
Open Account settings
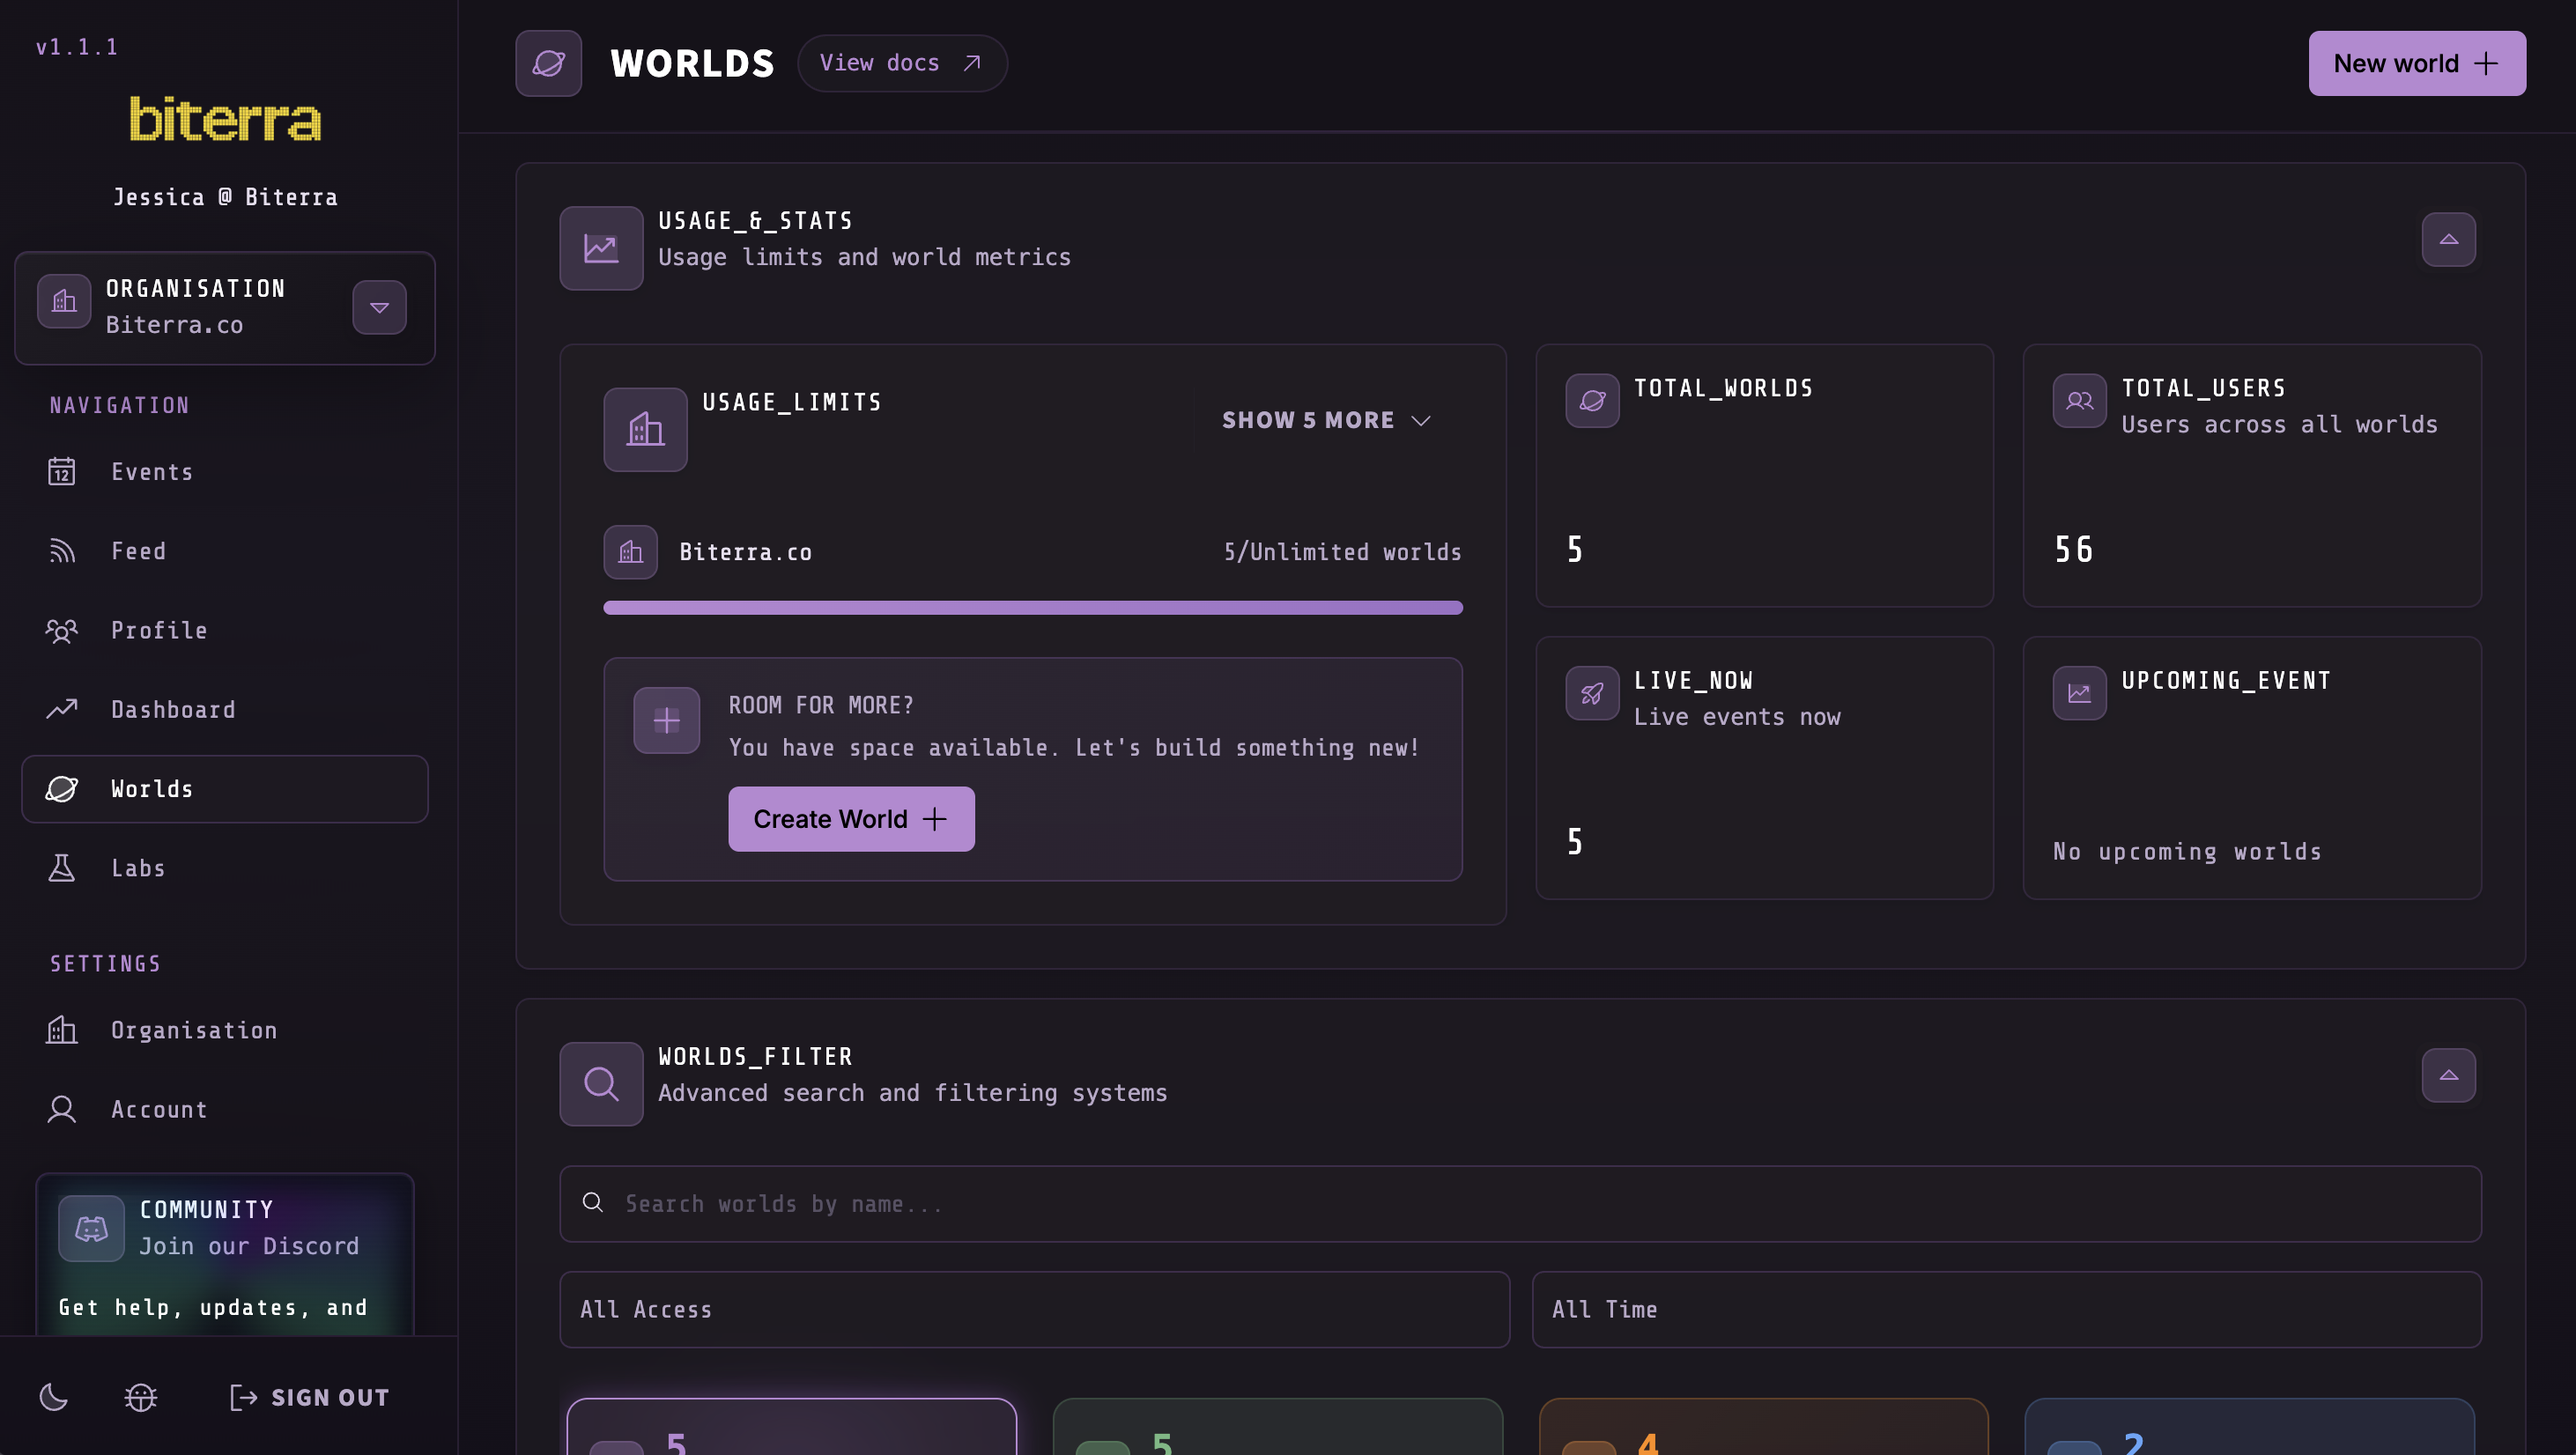coord(225,1109)
